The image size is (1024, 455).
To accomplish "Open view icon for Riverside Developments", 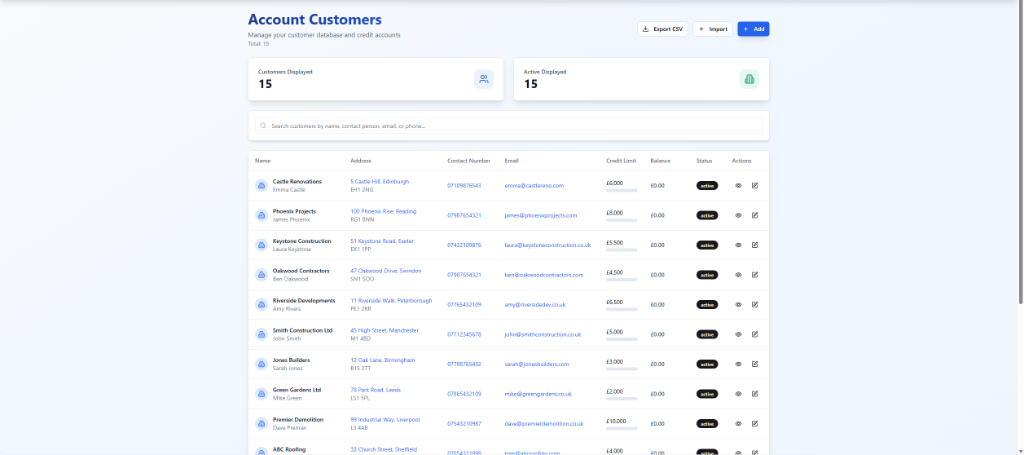I will coord(739,304).
